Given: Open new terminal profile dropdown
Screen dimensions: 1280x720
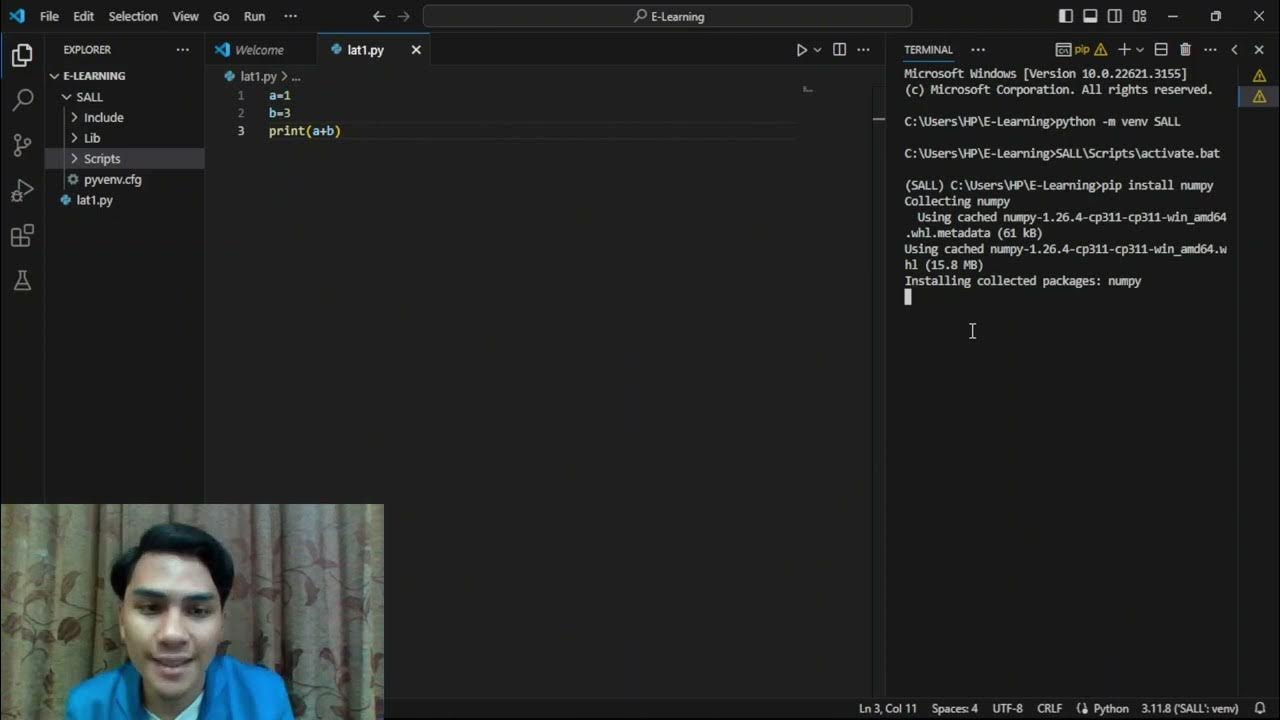Looking at the screenshot, I should (1139, 50).
